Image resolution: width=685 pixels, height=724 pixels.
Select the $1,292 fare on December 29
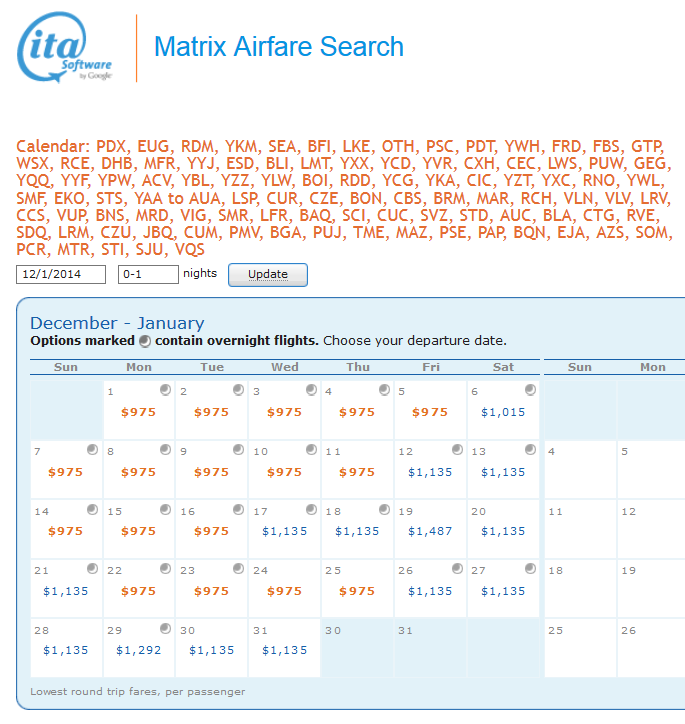pos(138,650)
